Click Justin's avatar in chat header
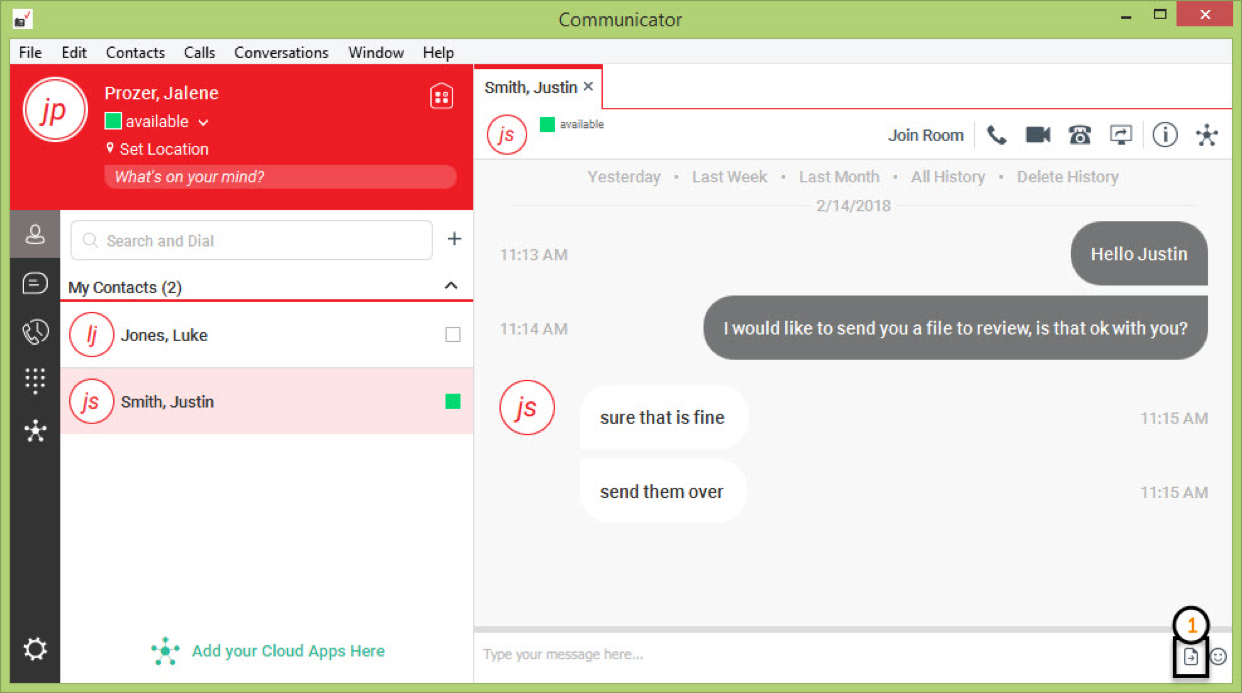This screenshot has width=1242, height=693. coord(507,135)
